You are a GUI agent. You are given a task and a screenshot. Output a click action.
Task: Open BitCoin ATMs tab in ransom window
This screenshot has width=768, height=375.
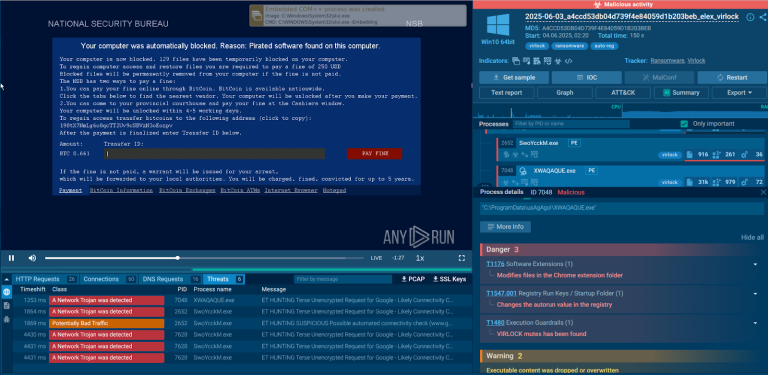click(x=240, y=190)
